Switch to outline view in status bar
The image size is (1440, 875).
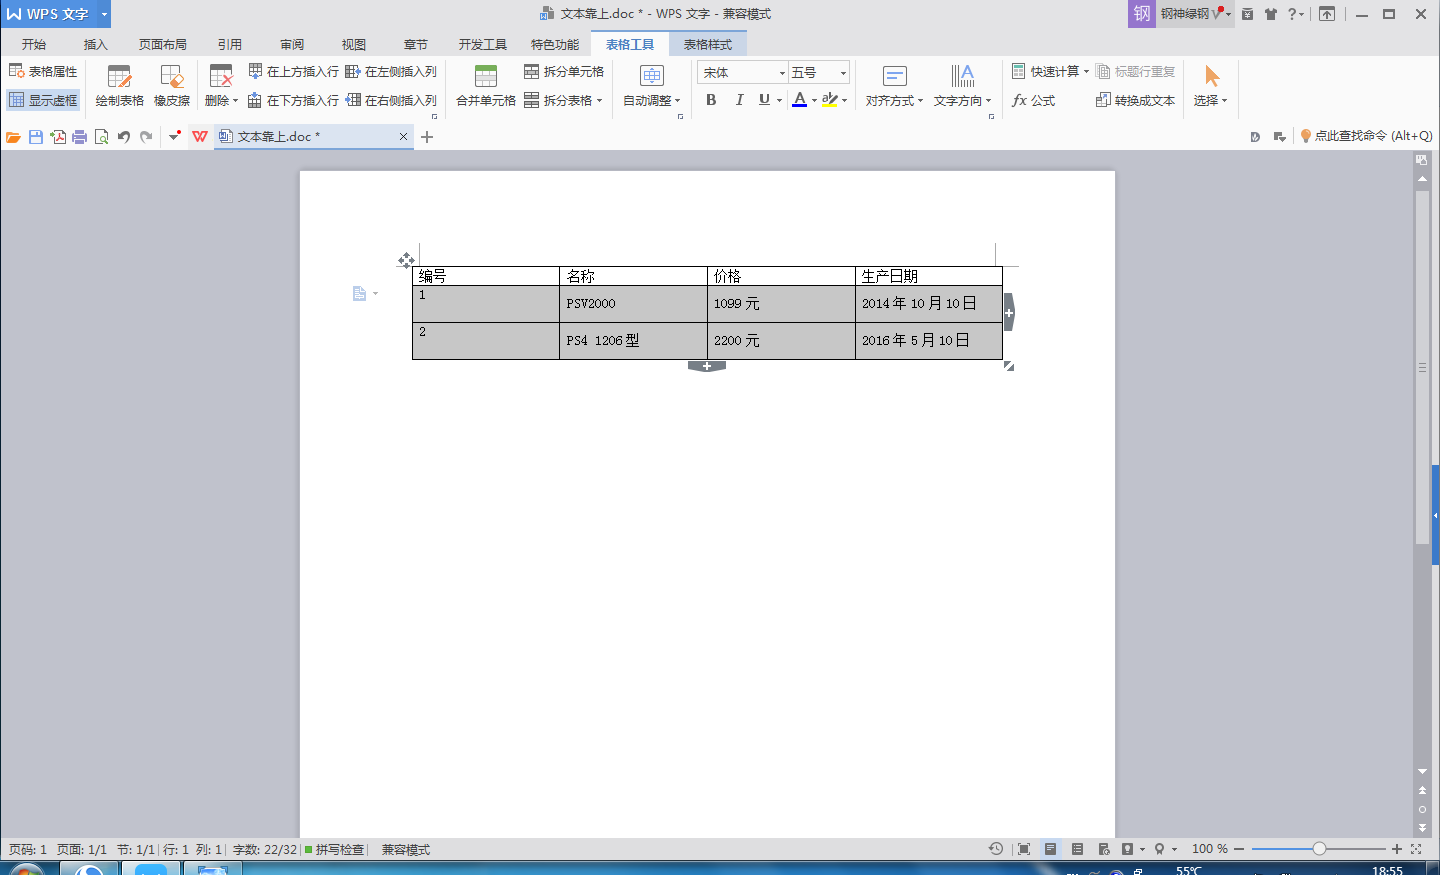pyautogui.click(x=1077, y=849)
